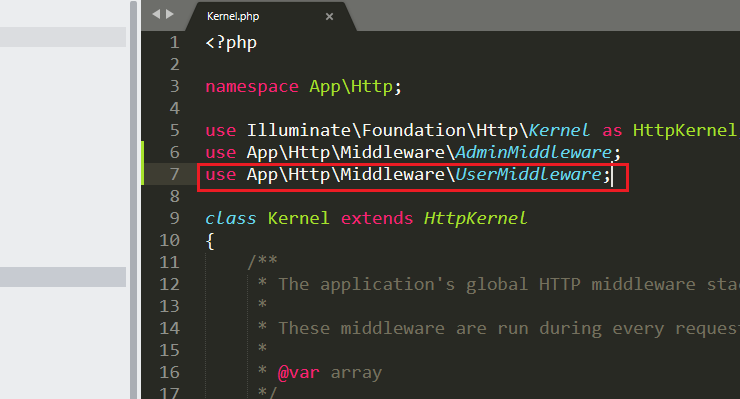Click HttpKernel after extends on line 9

[x=475, y=218]
